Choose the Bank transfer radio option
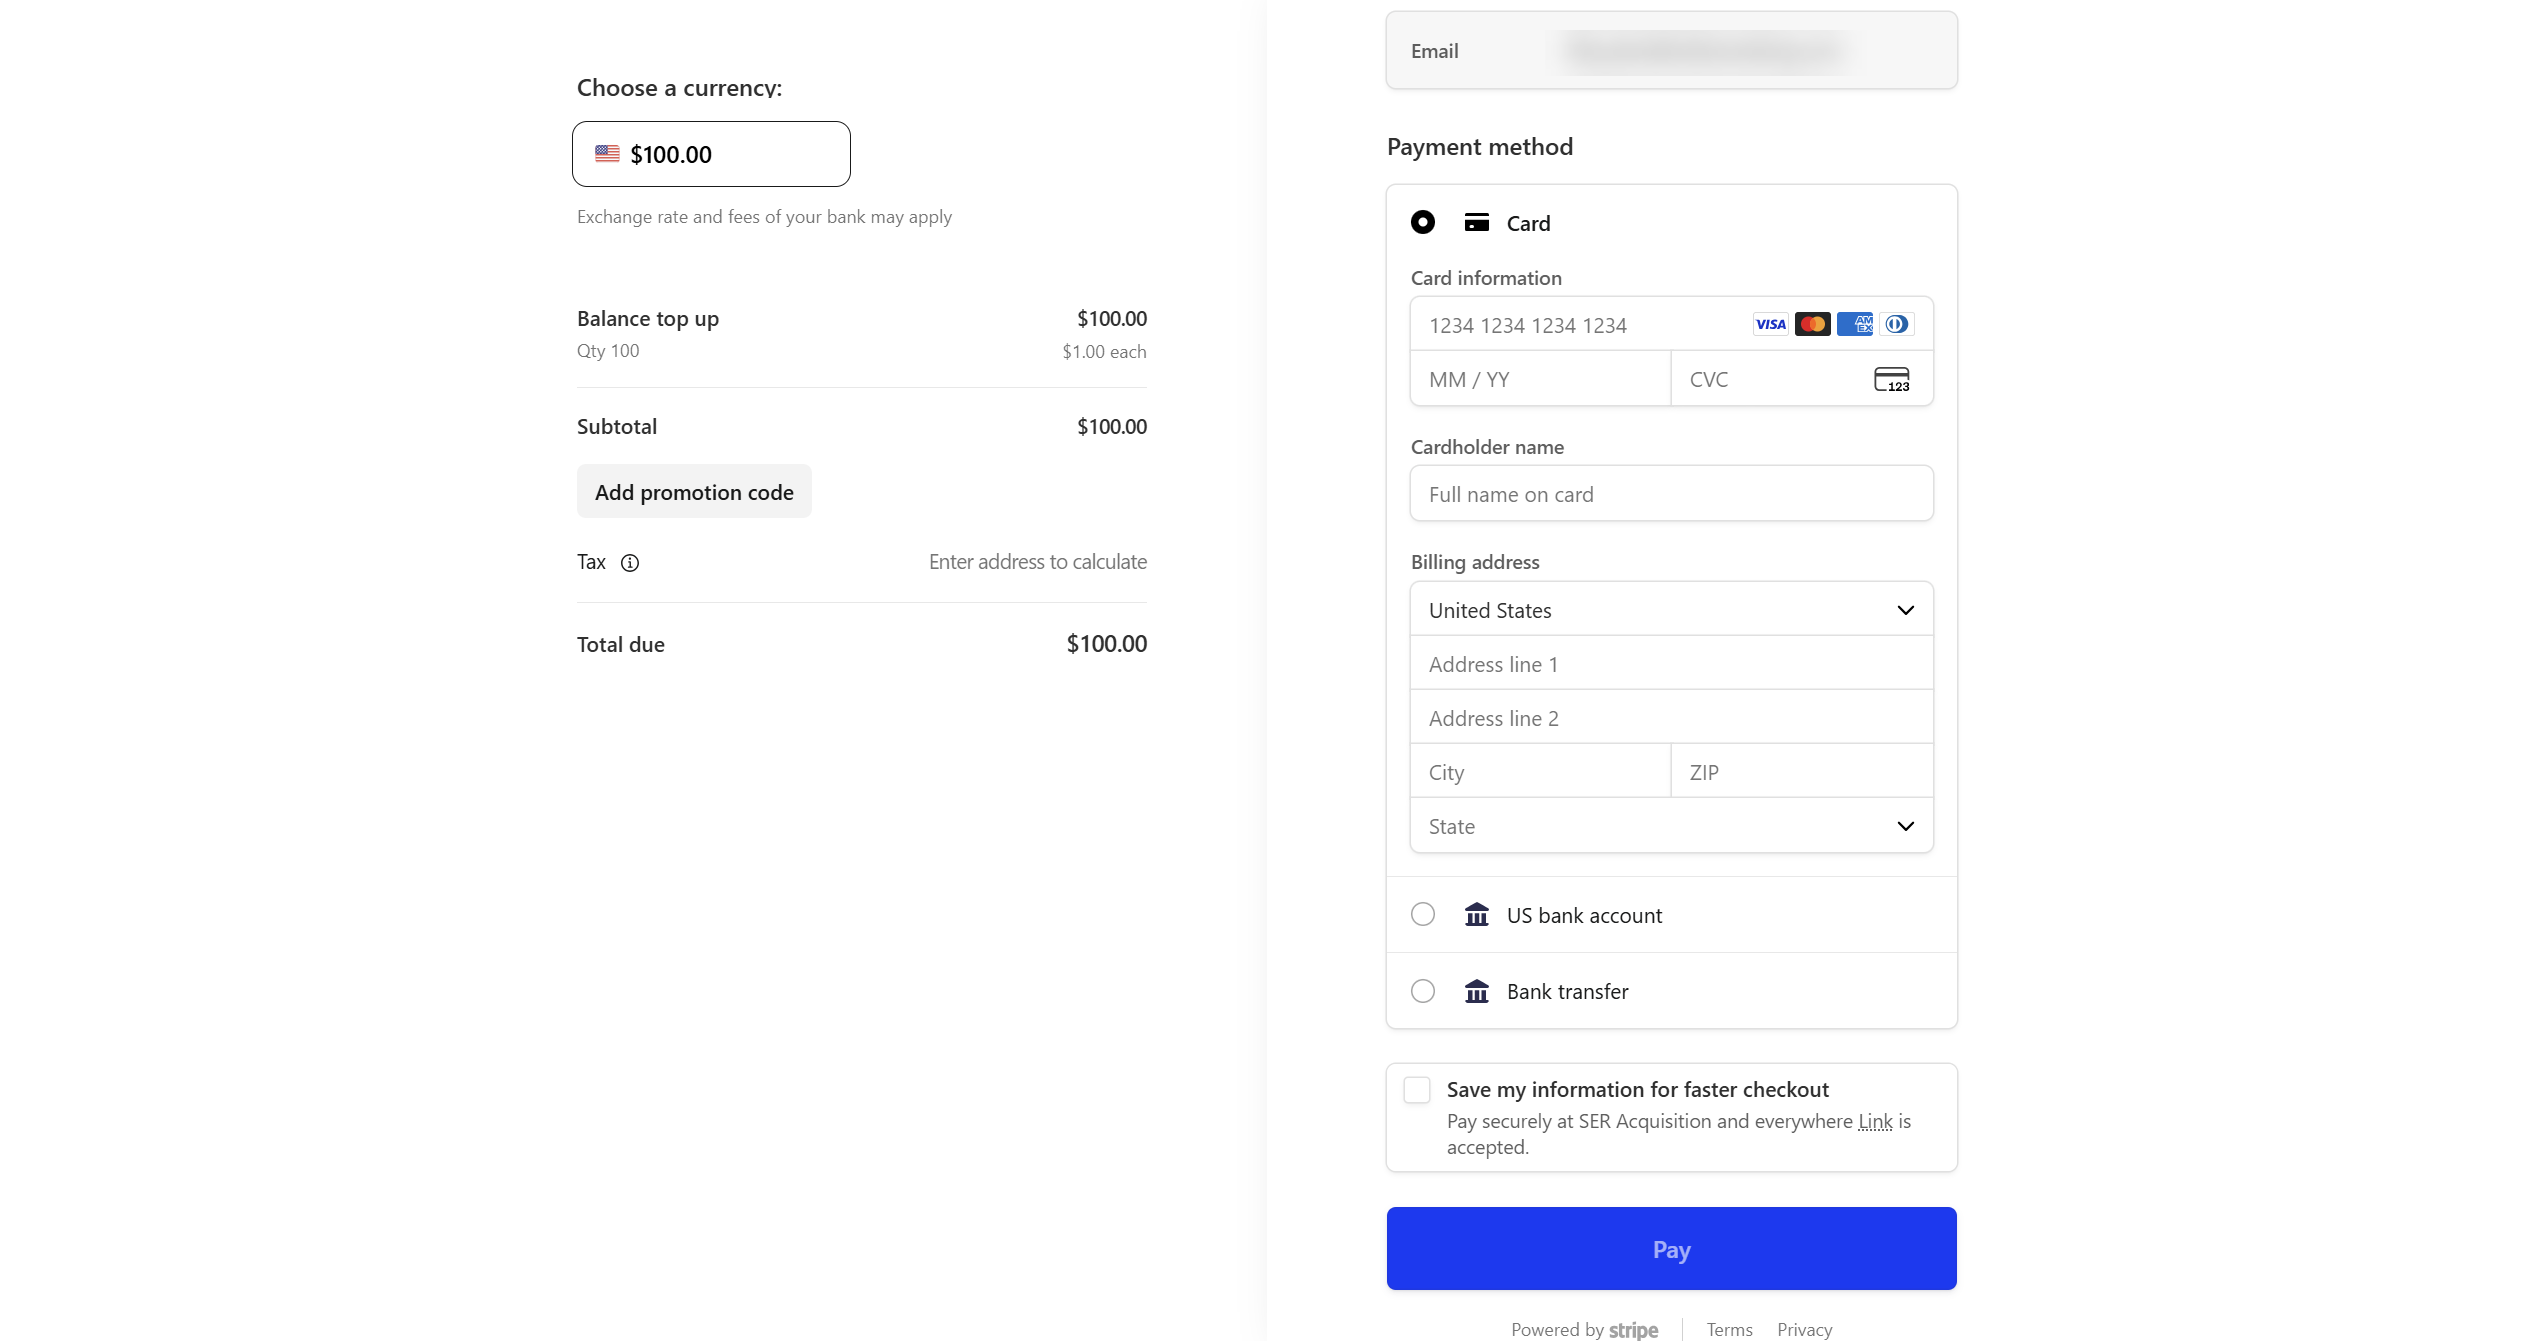Viewport: 2529px width, 1341px height. pyautogui.click(x=1422, y=991)
